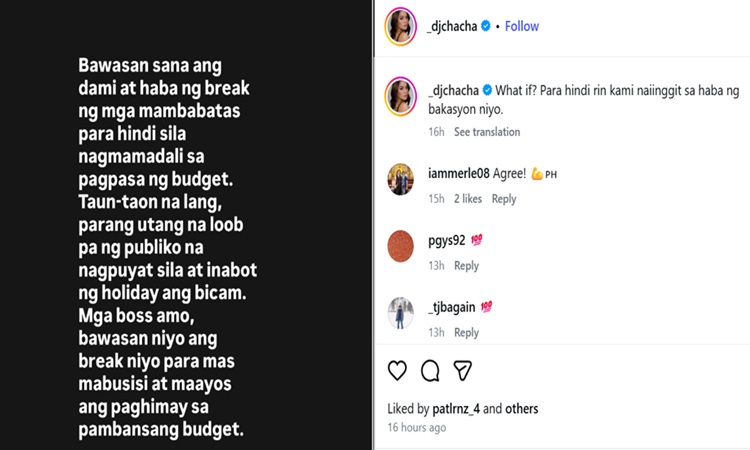The width and height of the screenshot is (750, 450).
Task: Open _tjbagain commenter avatar
Action: point(401,313)
